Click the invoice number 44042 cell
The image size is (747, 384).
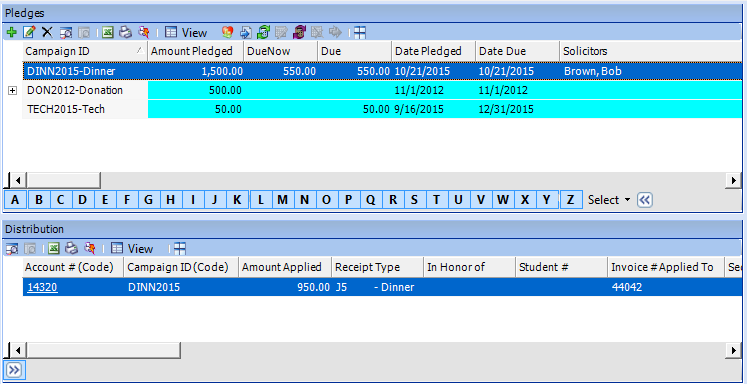(666, 287)
